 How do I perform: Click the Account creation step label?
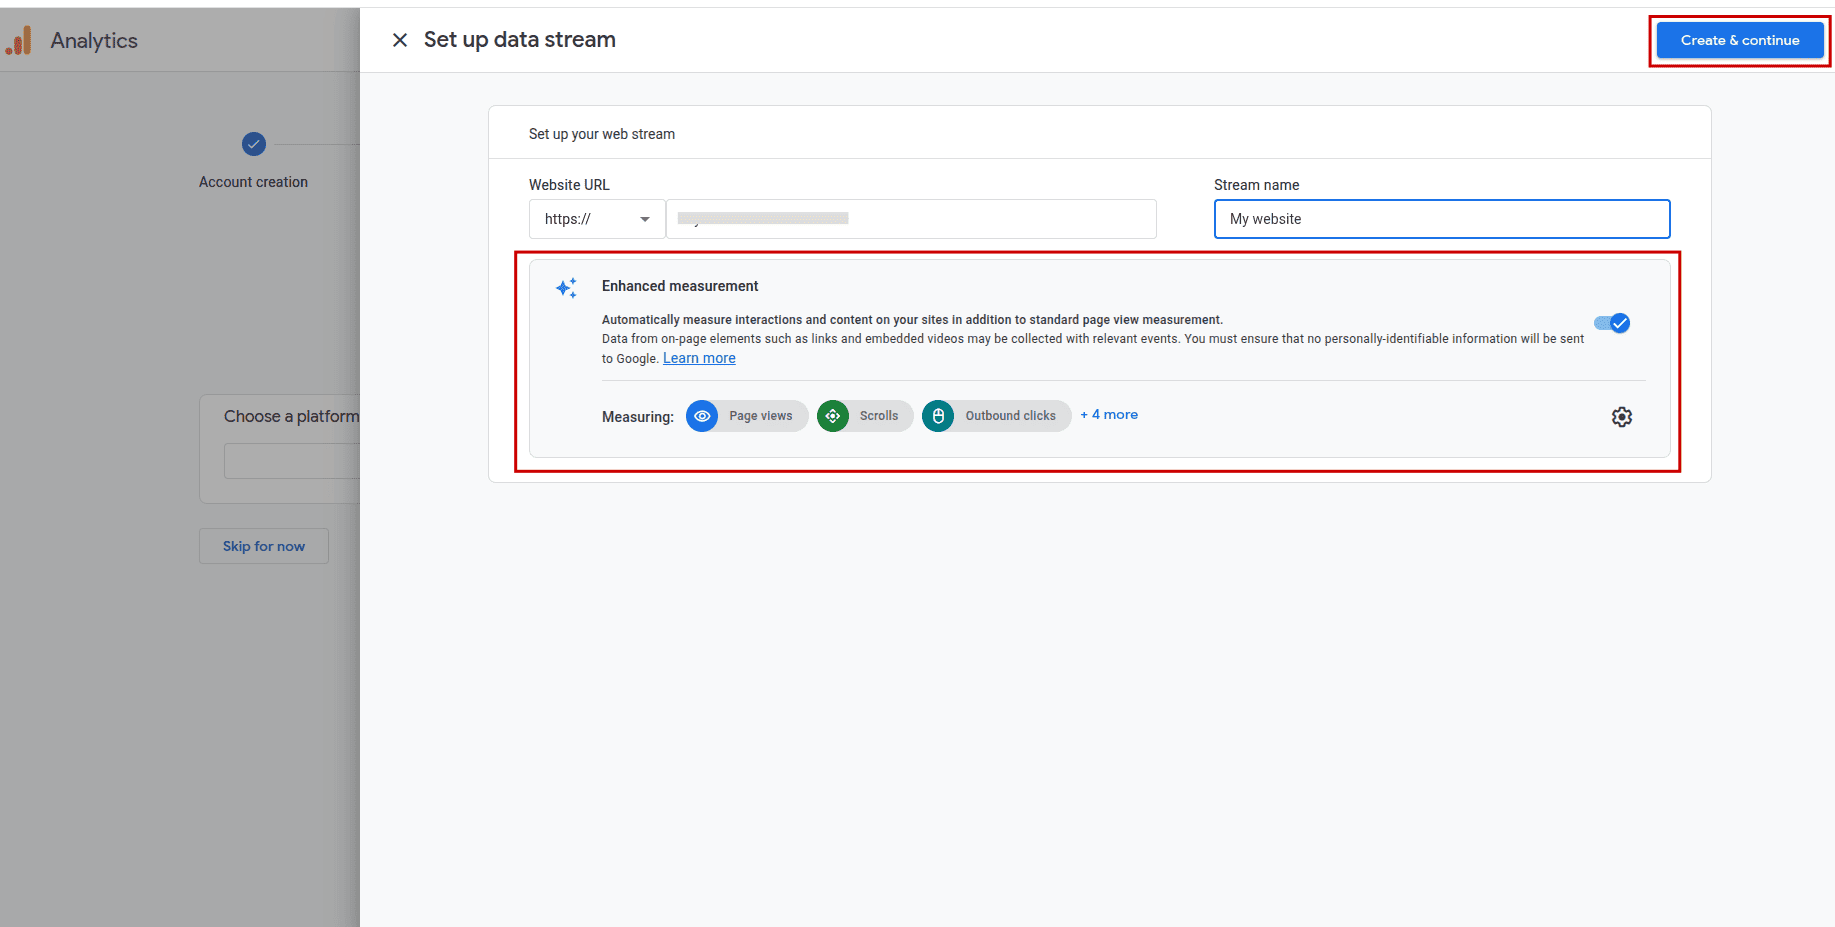253,182
